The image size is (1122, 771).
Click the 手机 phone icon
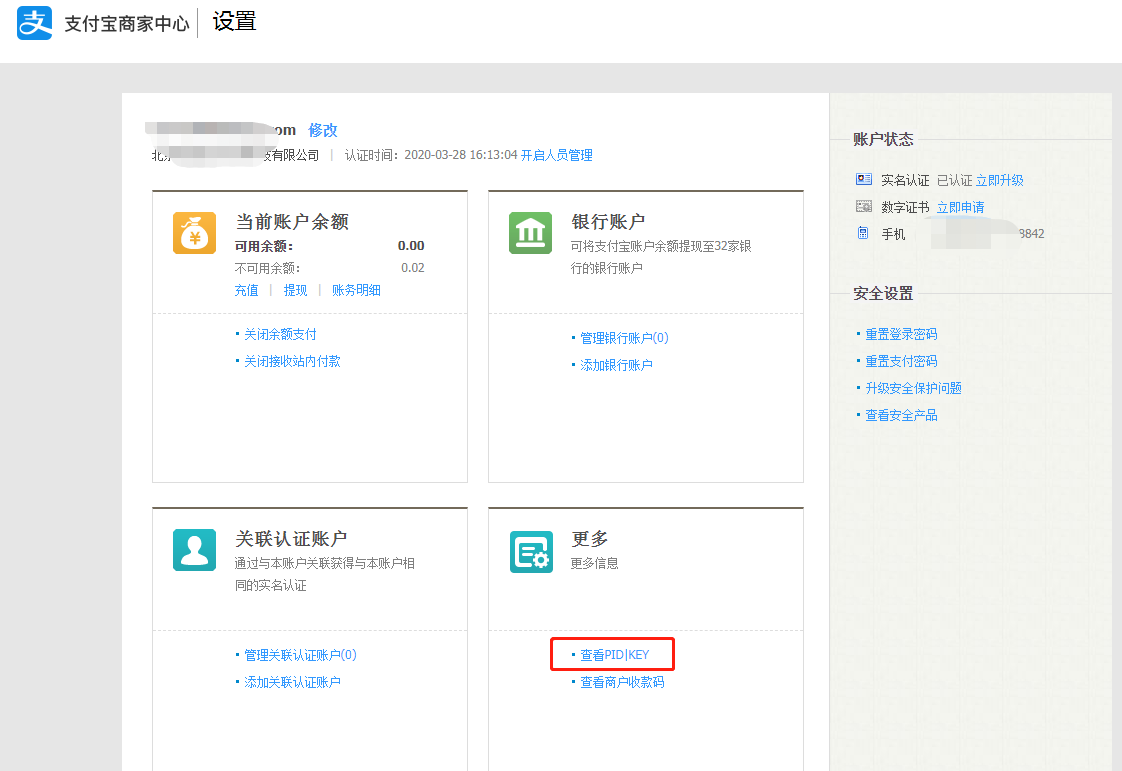[863, 233]
